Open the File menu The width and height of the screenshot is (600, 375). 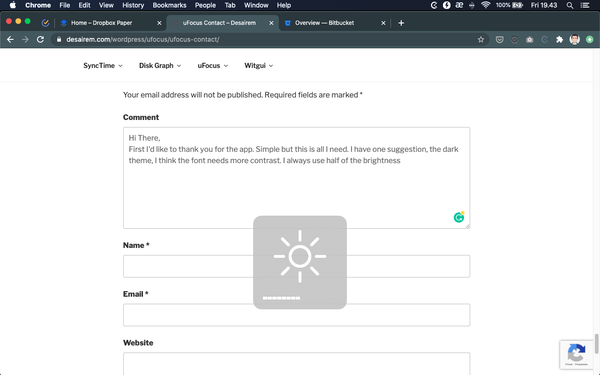coord(65,5)
